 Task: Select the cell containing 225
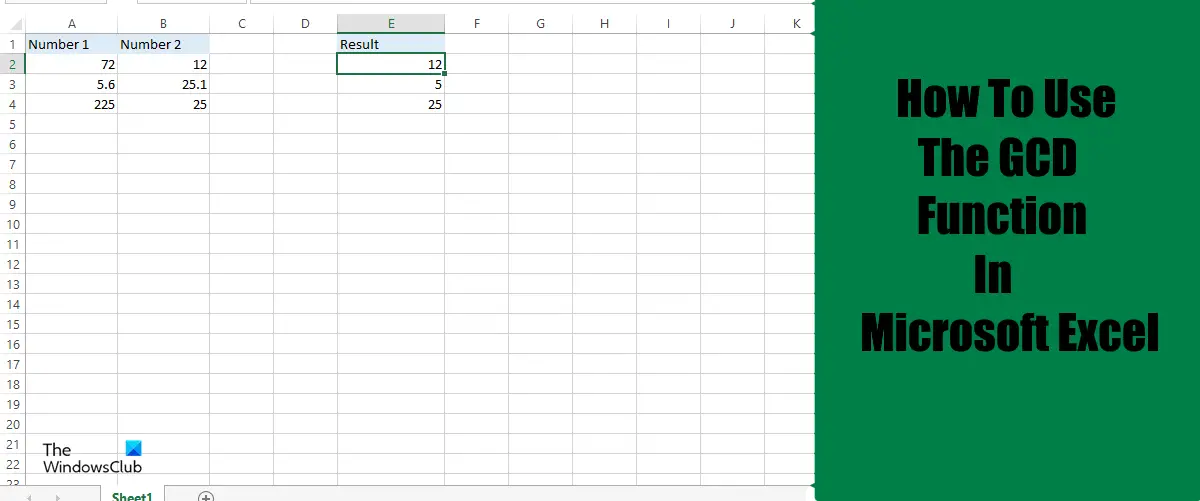pos(72,104)
